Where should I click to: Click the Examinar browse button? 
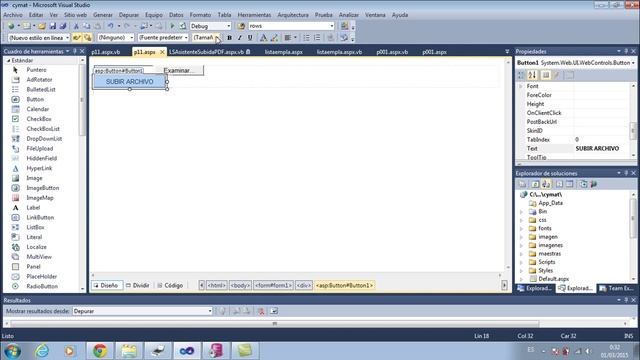pyautogui.click(x=178, y=70)
